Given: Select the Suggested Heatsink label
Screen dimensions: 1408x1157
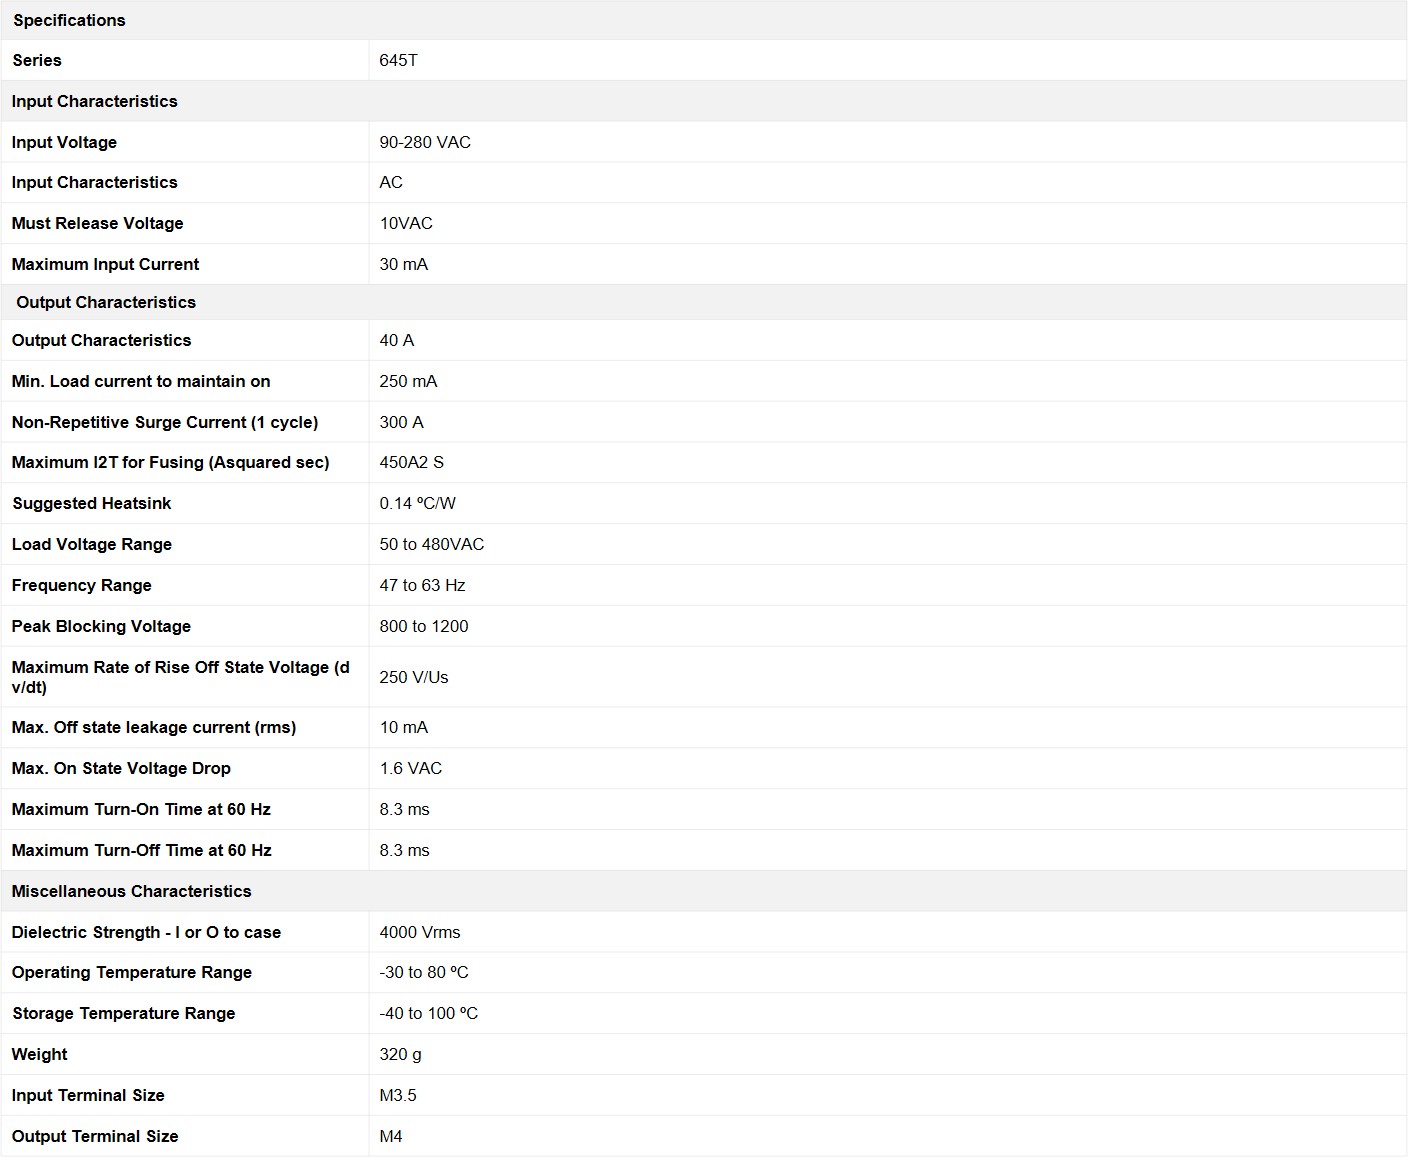Looking at the screenshot, I should click(x=91, y=503).
